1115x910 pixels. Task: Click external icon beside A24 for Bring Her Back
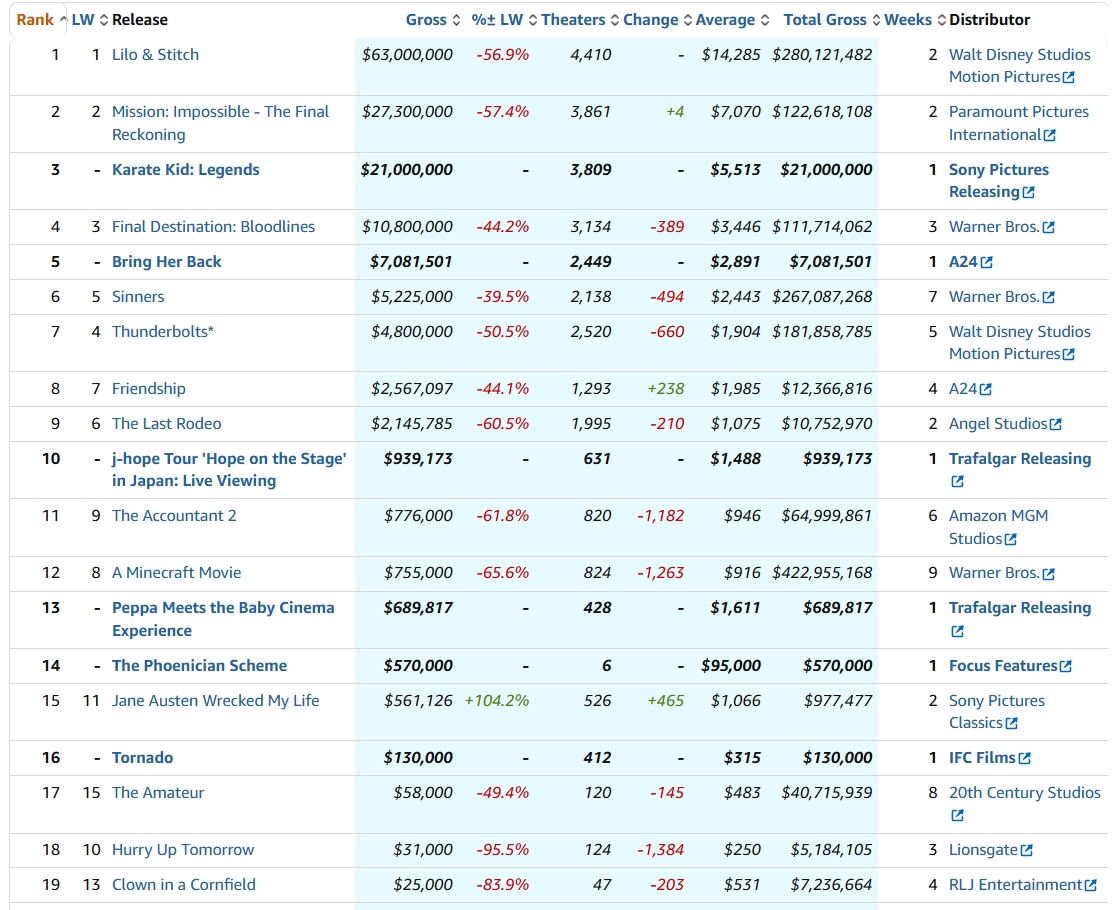(x=986, y=262)
